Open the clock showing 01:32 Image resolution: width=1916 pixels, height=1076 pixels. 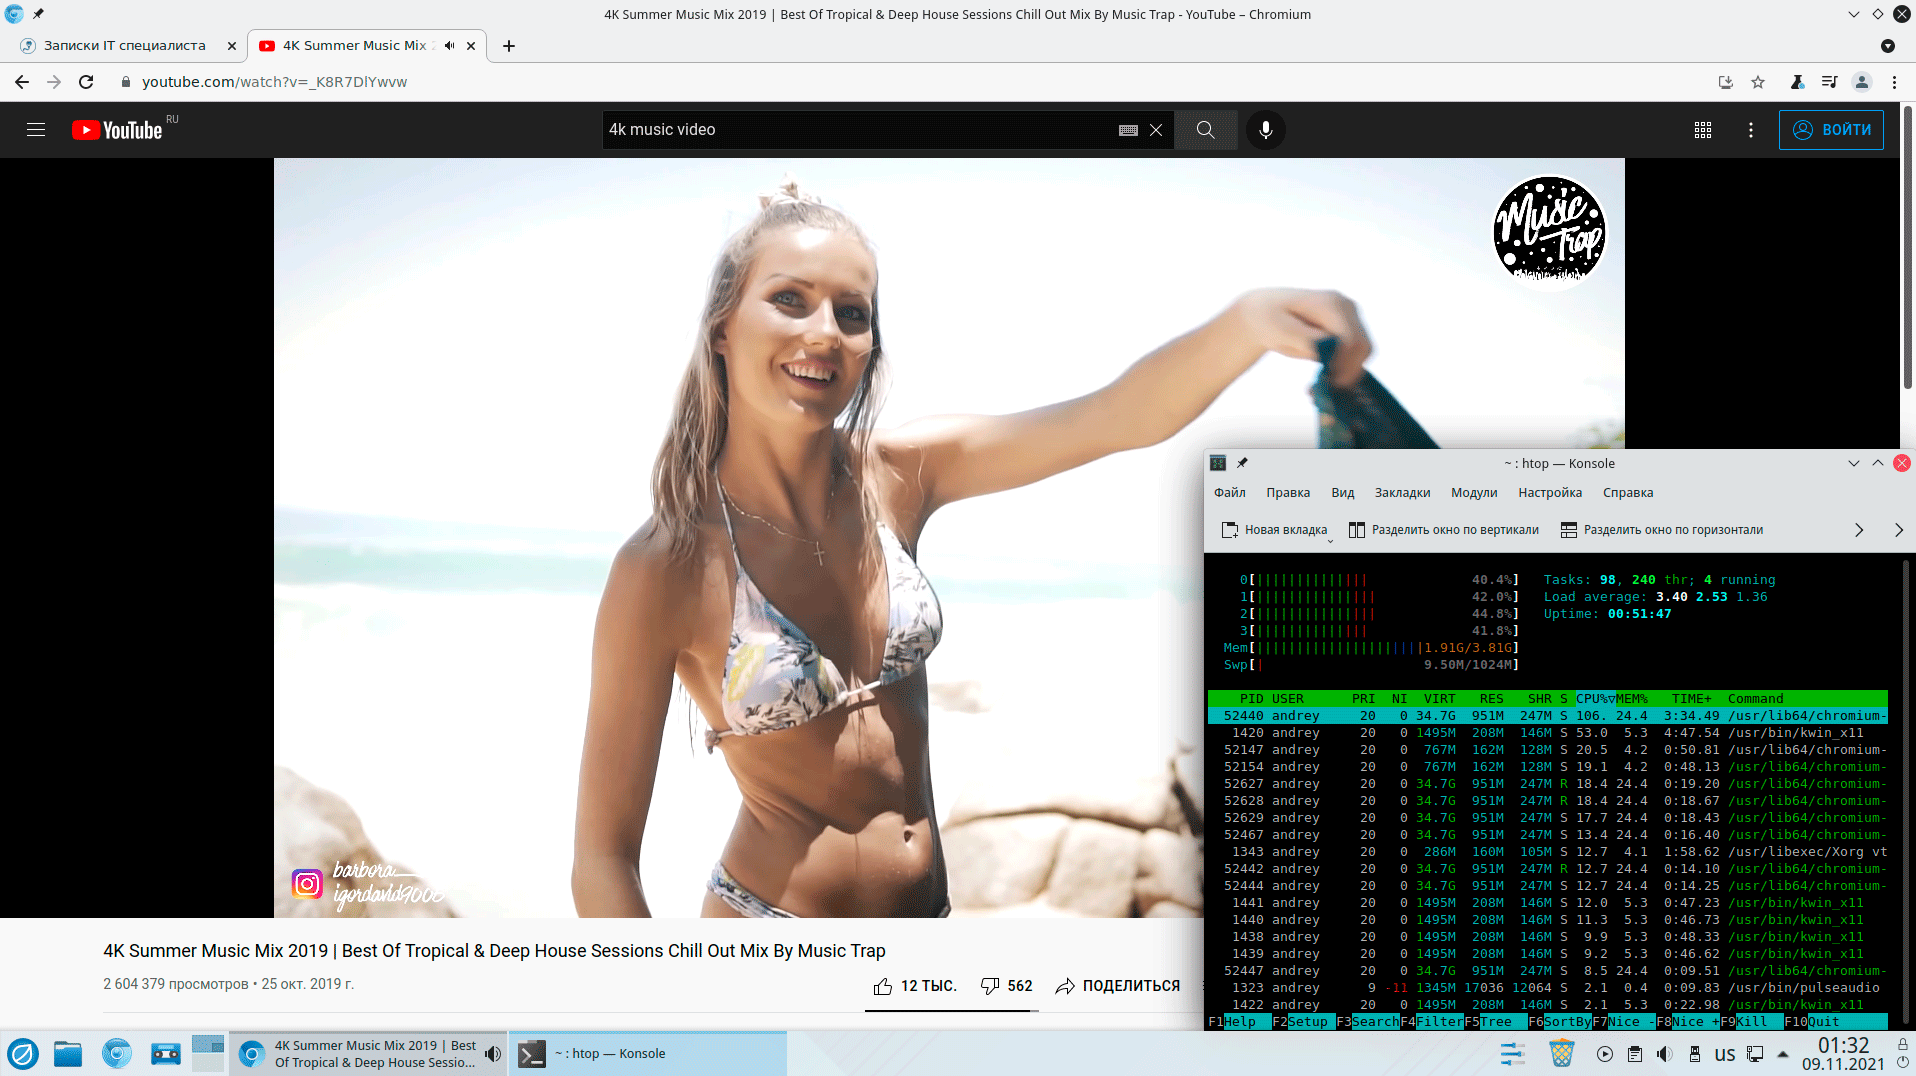click(x=1843, y=1054)
